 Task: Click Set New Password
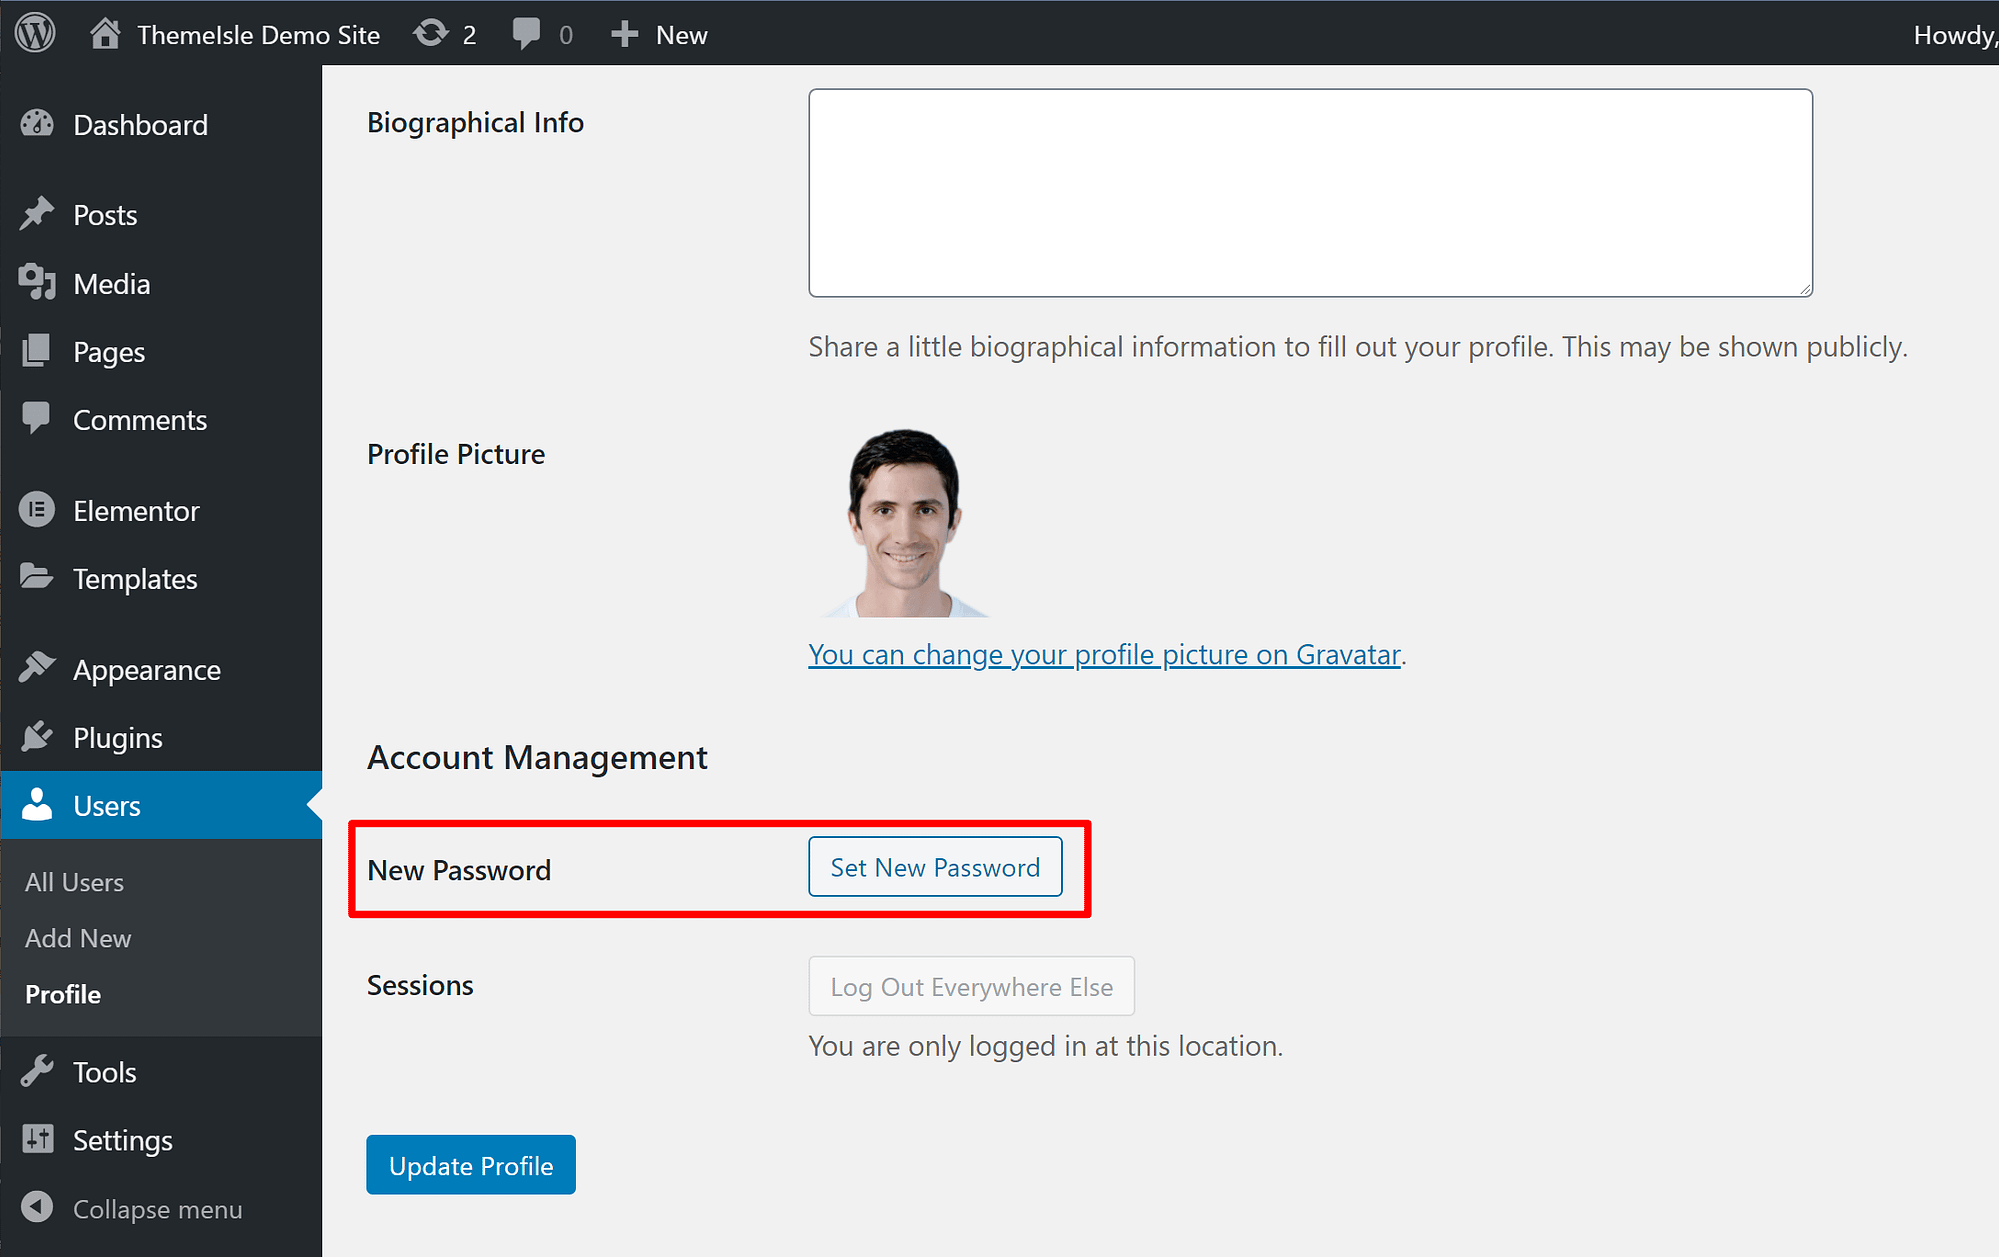(x=935, y=867)
